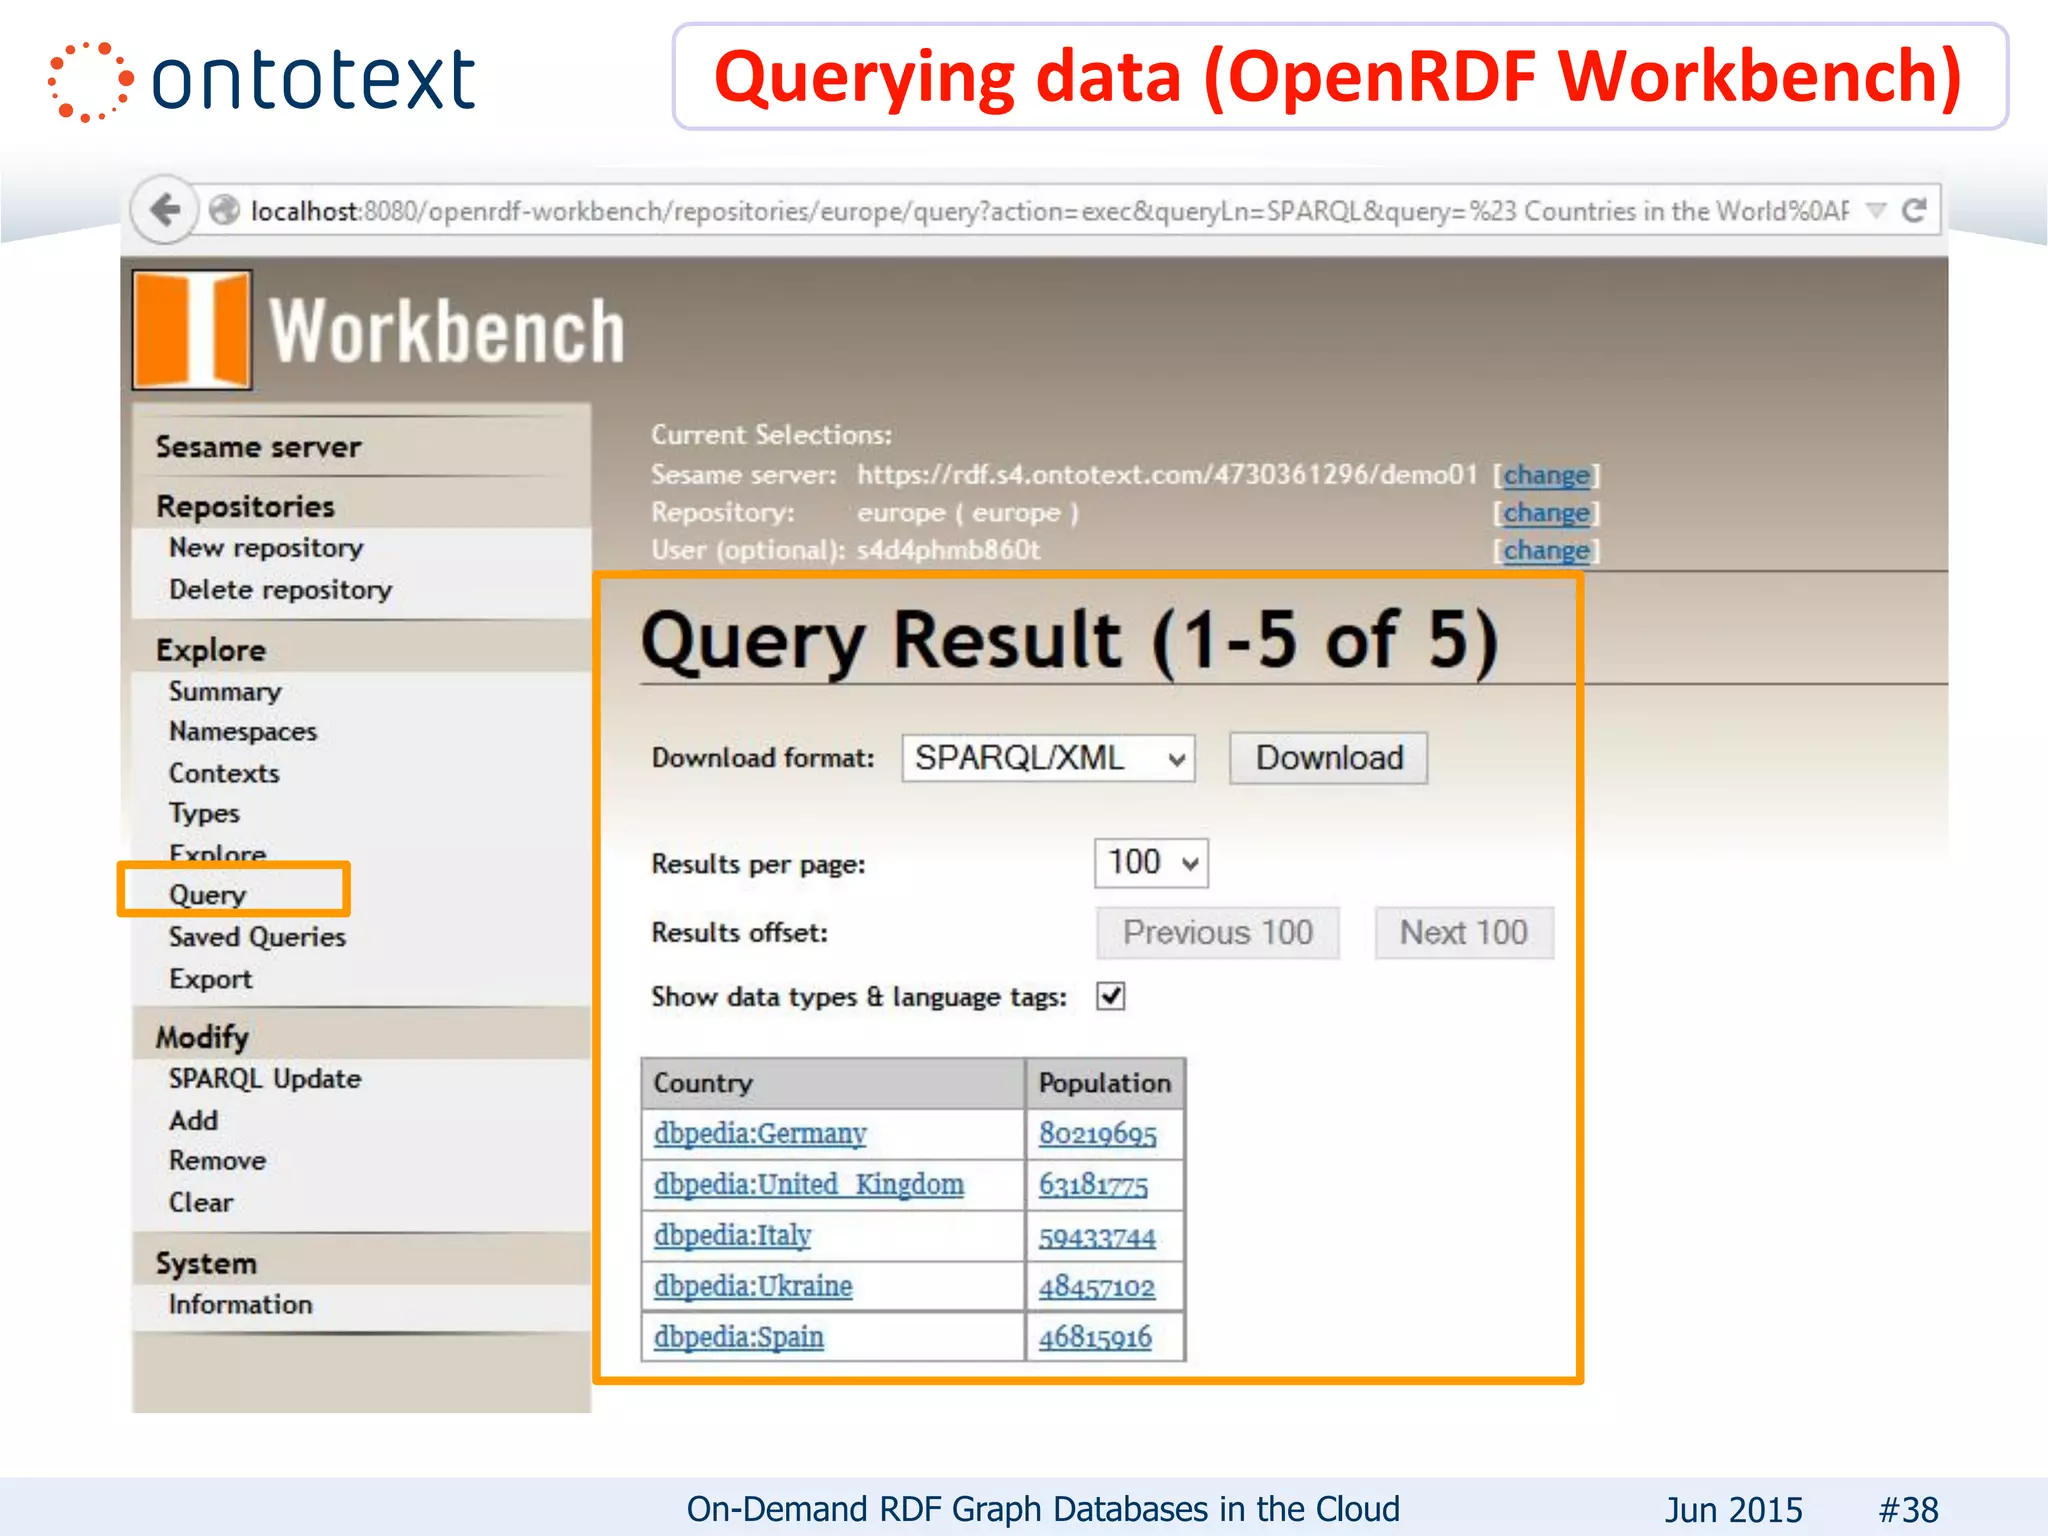Click the Country column header
2048x1536 pixels.
point(833,1083)
